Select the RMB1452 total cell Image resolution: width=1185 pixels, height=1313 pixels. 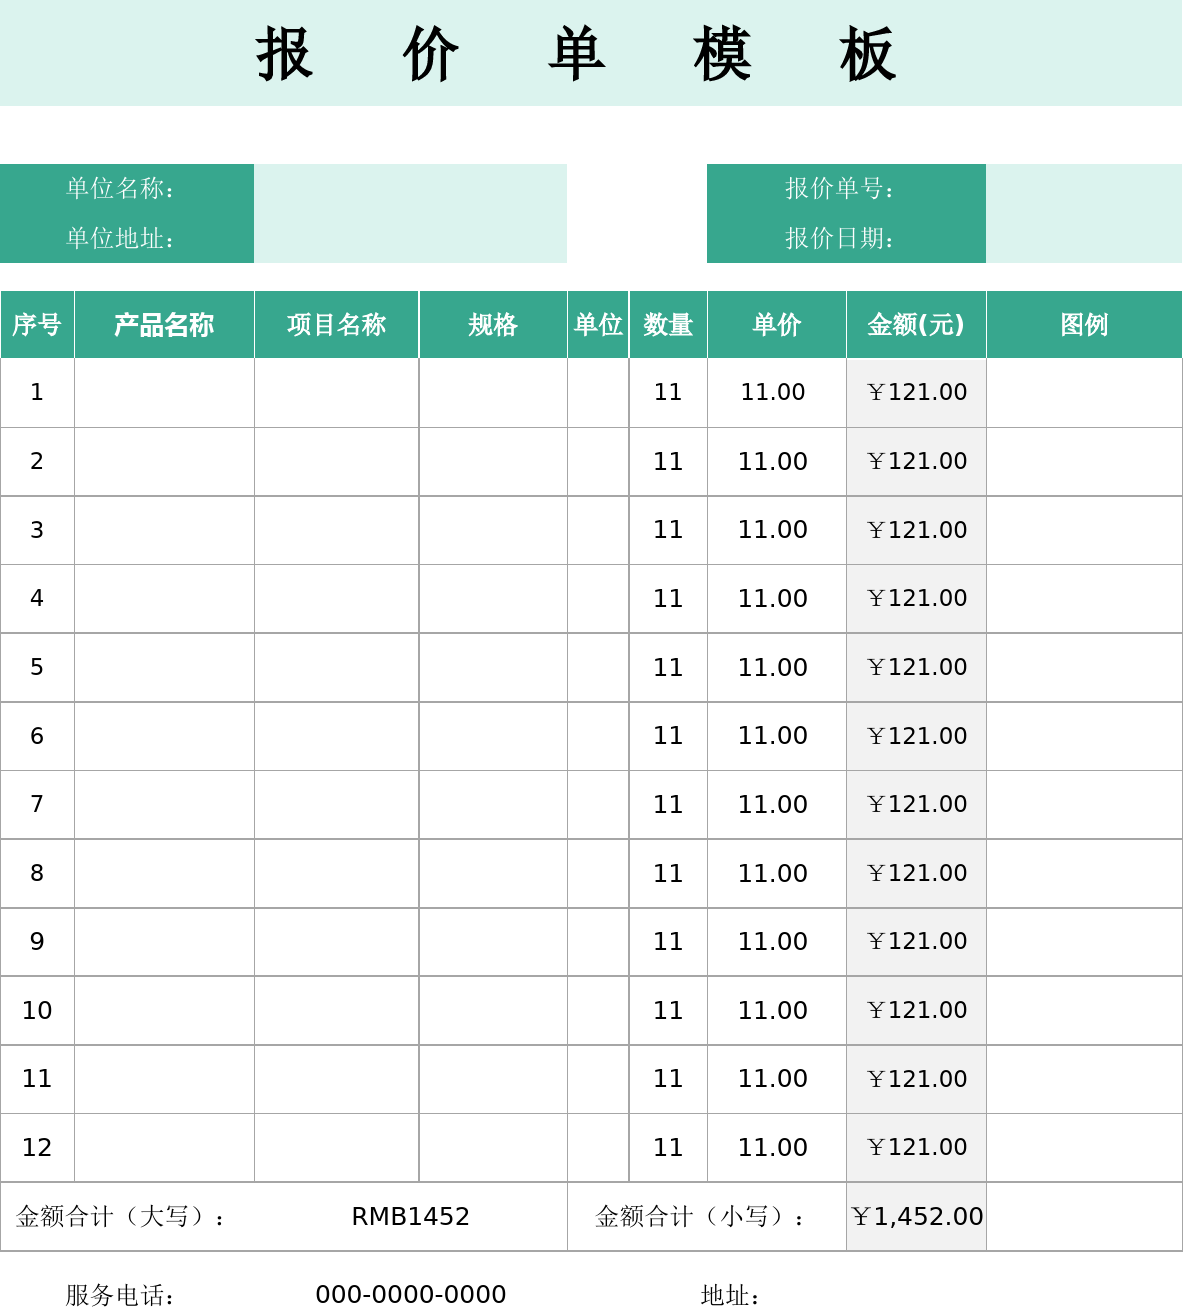[410, 1217]
